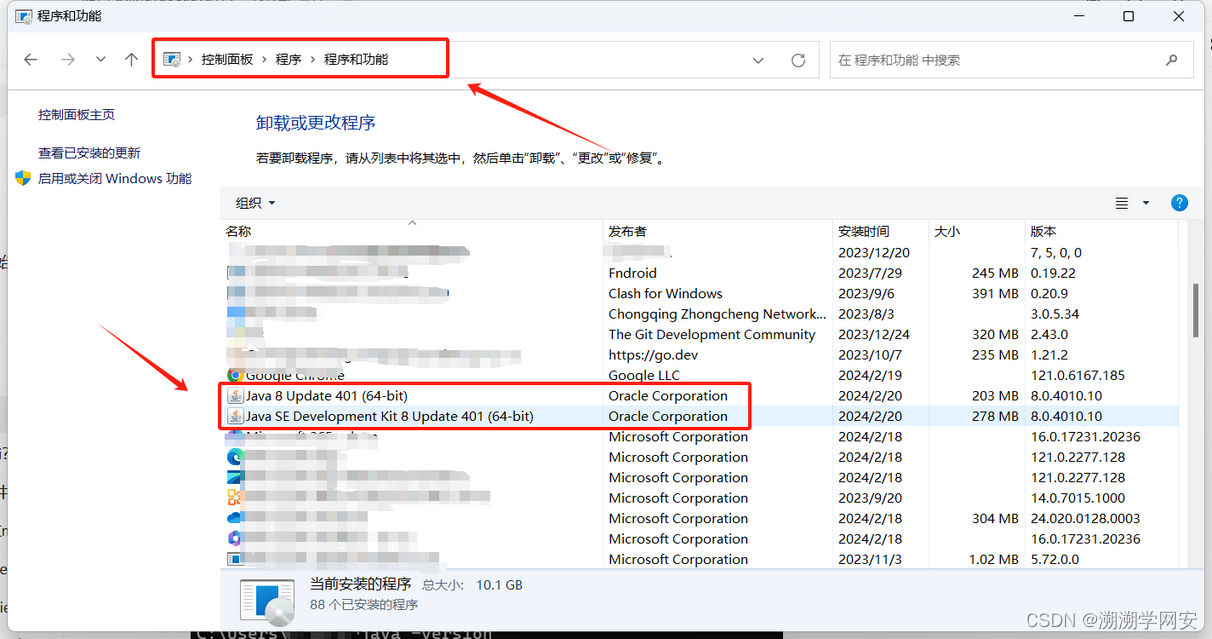The width and height of the screenshot is (1212, 639).
Task: Click the Java 8 Update 401 icon
Action: click(x=236, y=396)
